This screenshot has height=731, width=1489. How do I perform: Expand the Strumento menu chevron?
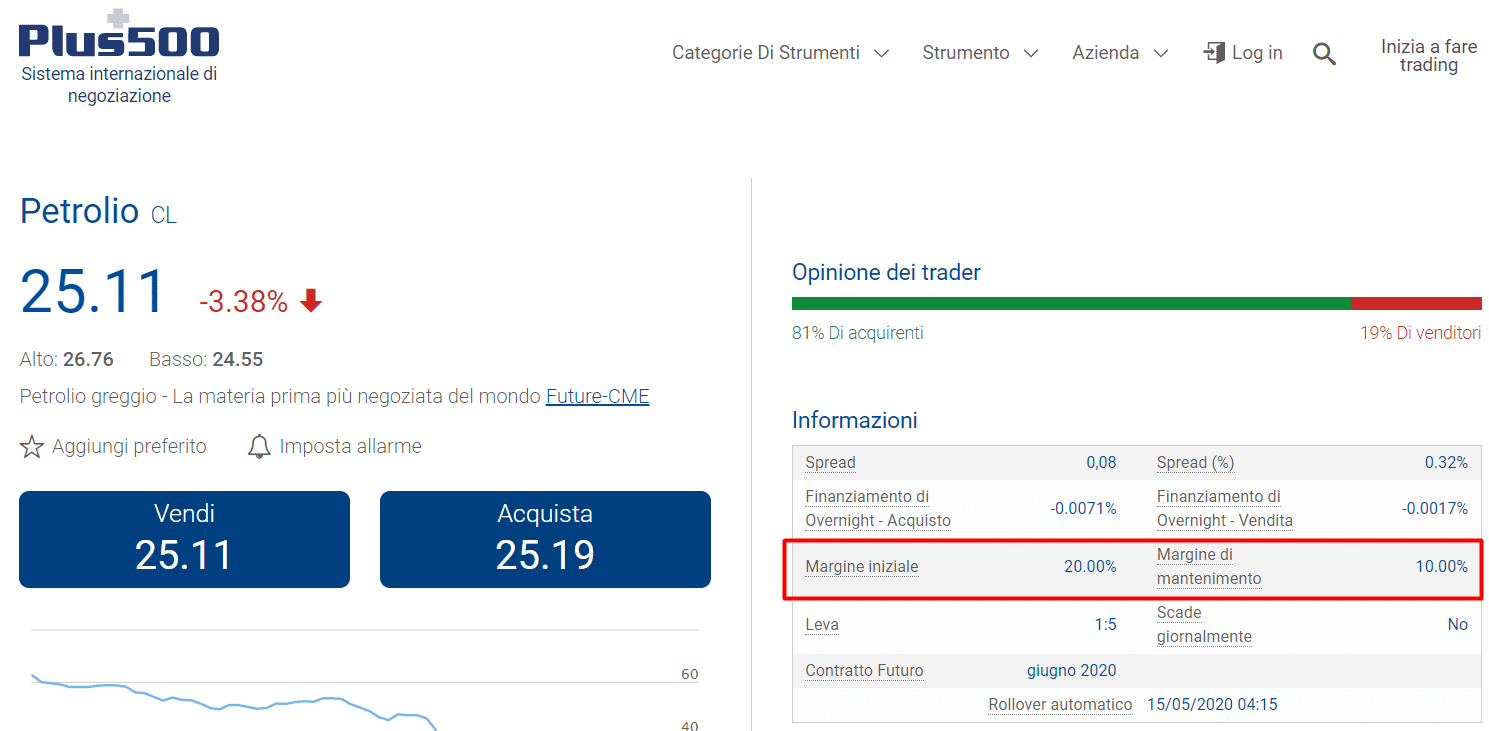1031,53
